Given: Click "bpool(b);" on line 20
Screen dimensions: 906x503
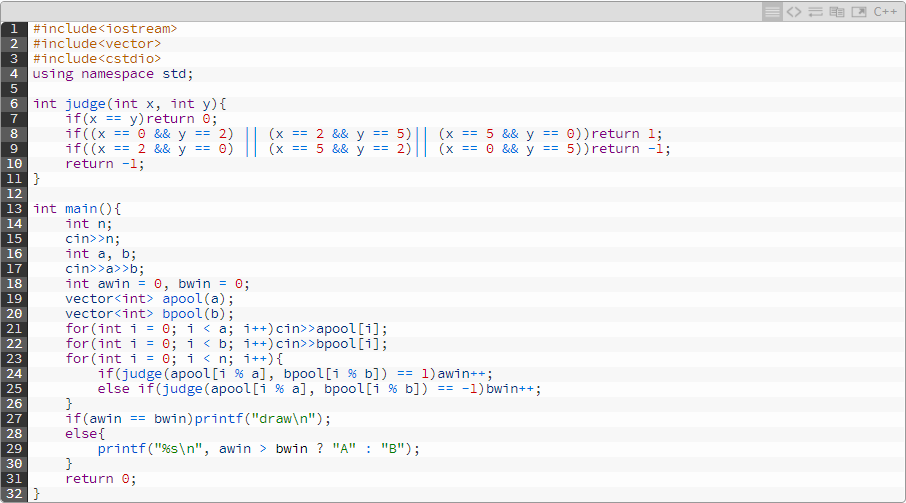Looking at the screenshot, I should coord(198,314).
